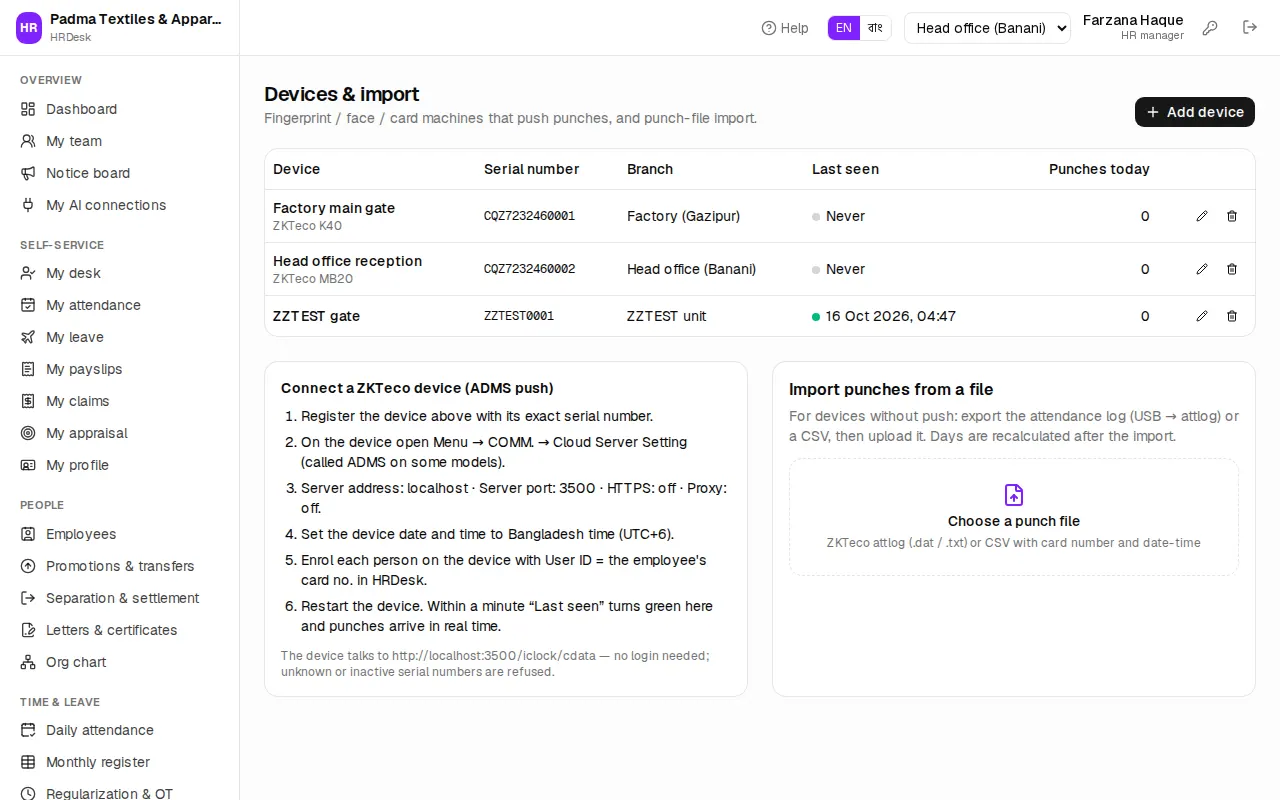Click the Farzana Haque user name
The height and width of the screenshot is (800, 1280).
1133,20
